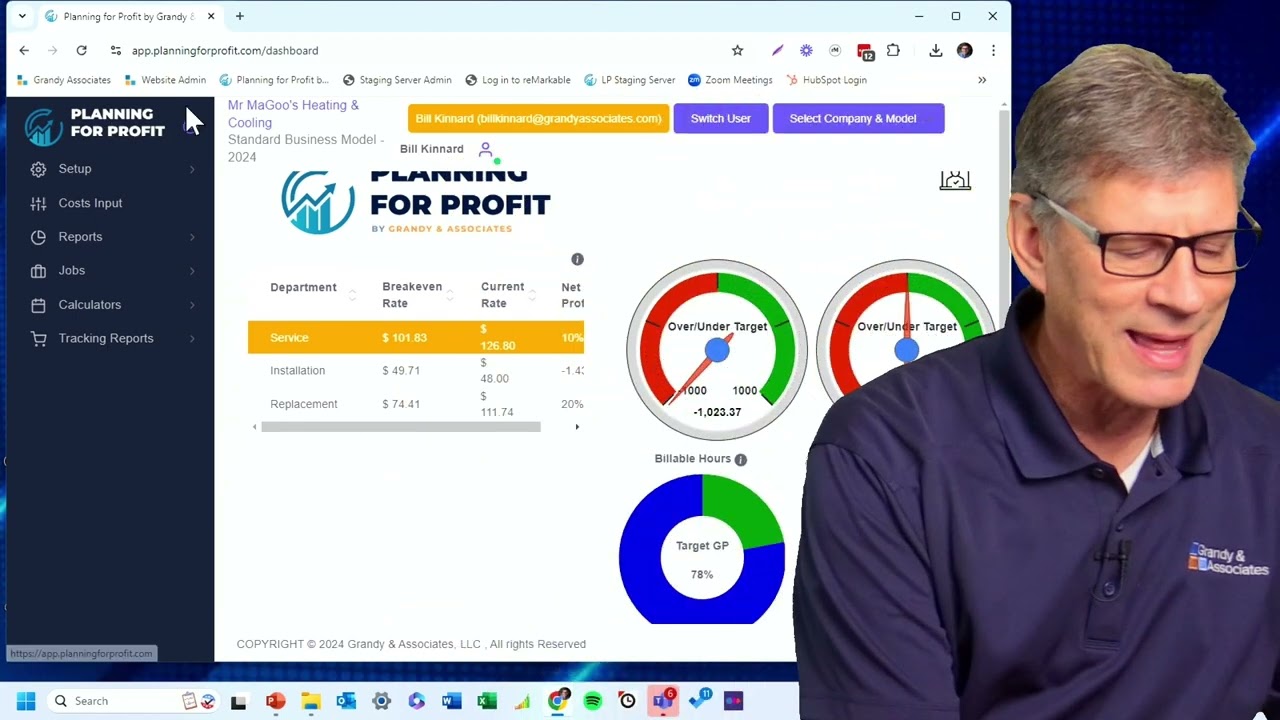Click the Calculators calendar icon
Viewport: 1280px width, 720px height.
tap(38, 305)
